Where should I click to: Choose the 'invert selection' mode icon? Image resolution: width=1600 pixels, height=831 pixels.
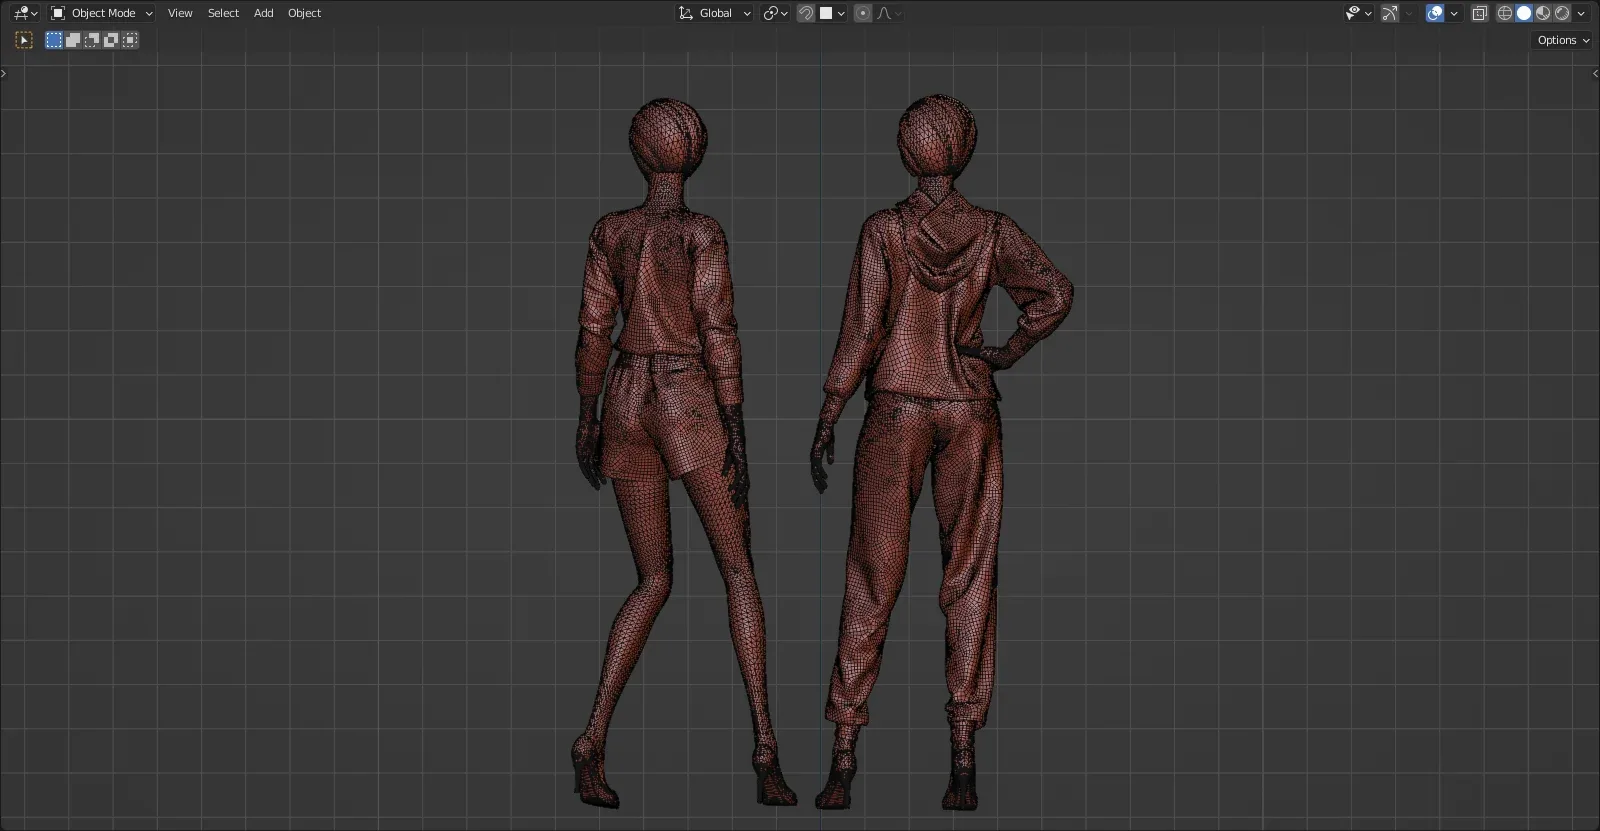pos(111,40)
